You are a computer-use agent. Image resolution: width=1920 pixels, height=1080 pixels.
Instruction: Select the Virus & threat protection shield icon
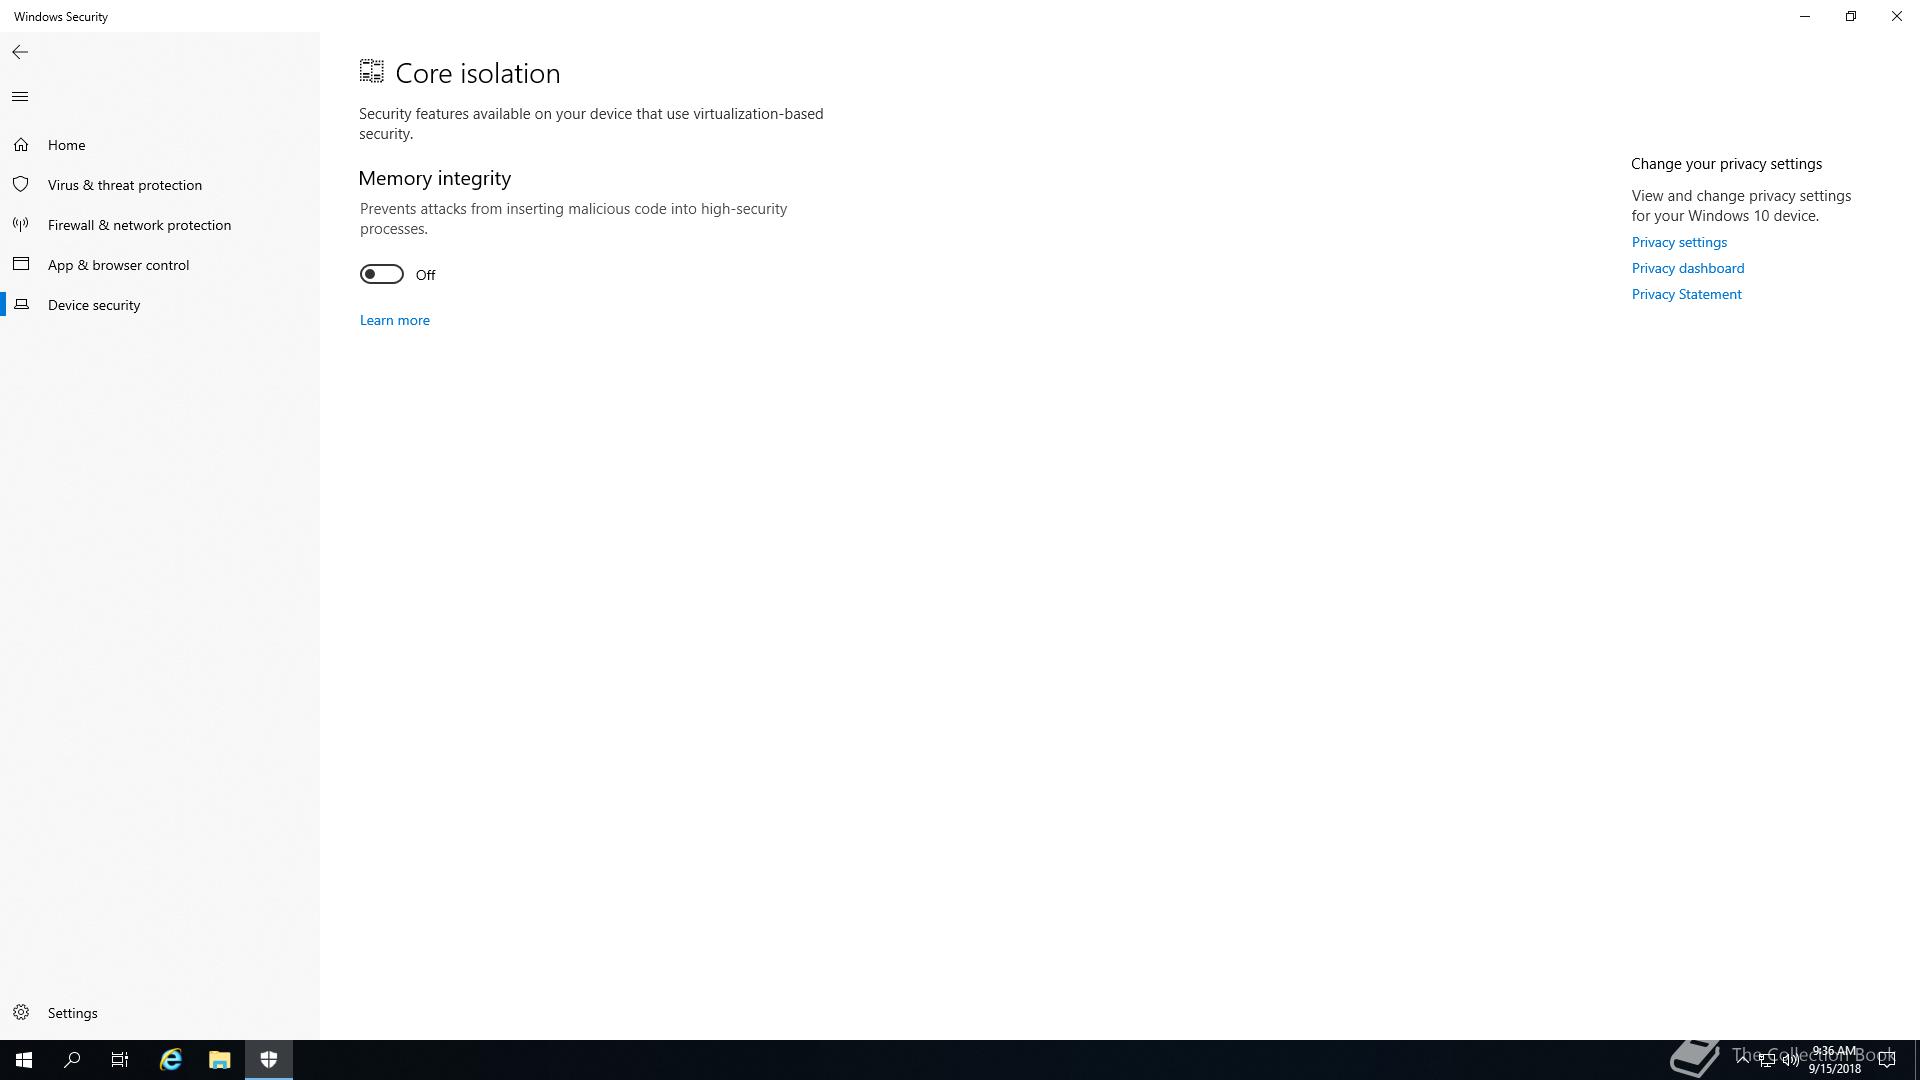coord(21,185)
